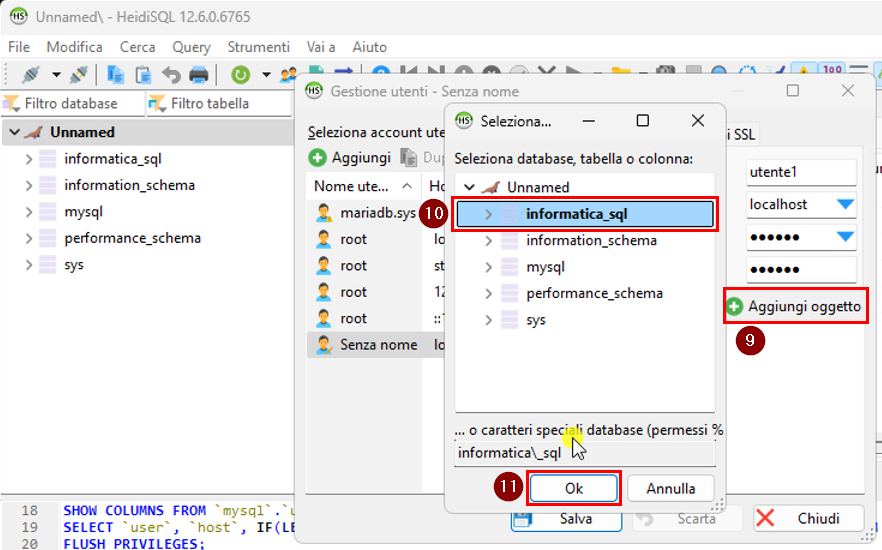
Task: Select sys in the Seleziona dialog
Action: [x=536, y=320]
